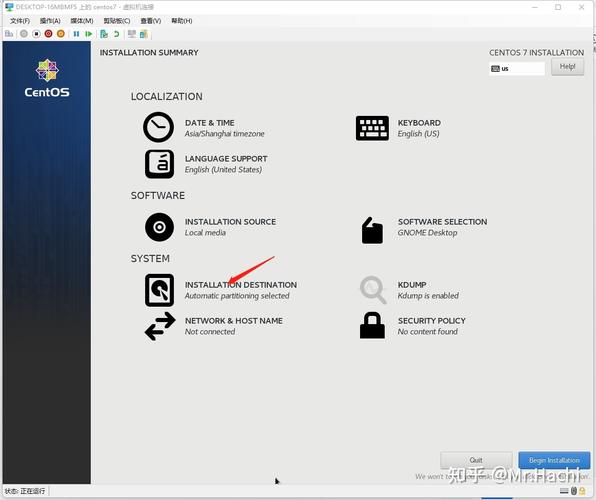Viewport: 596px width, 500px height.
Task: Click the status bar text '状态: 正在运行'
Action: coord(25,491)
